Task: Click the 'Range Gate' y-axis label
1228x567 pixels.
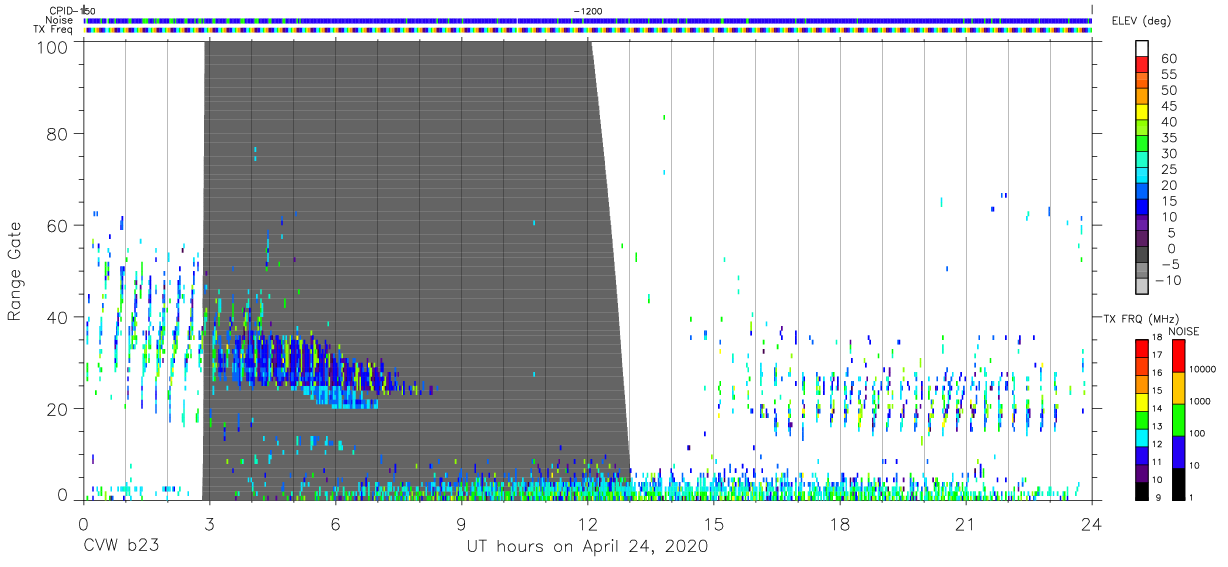Action: pos(15,270)
